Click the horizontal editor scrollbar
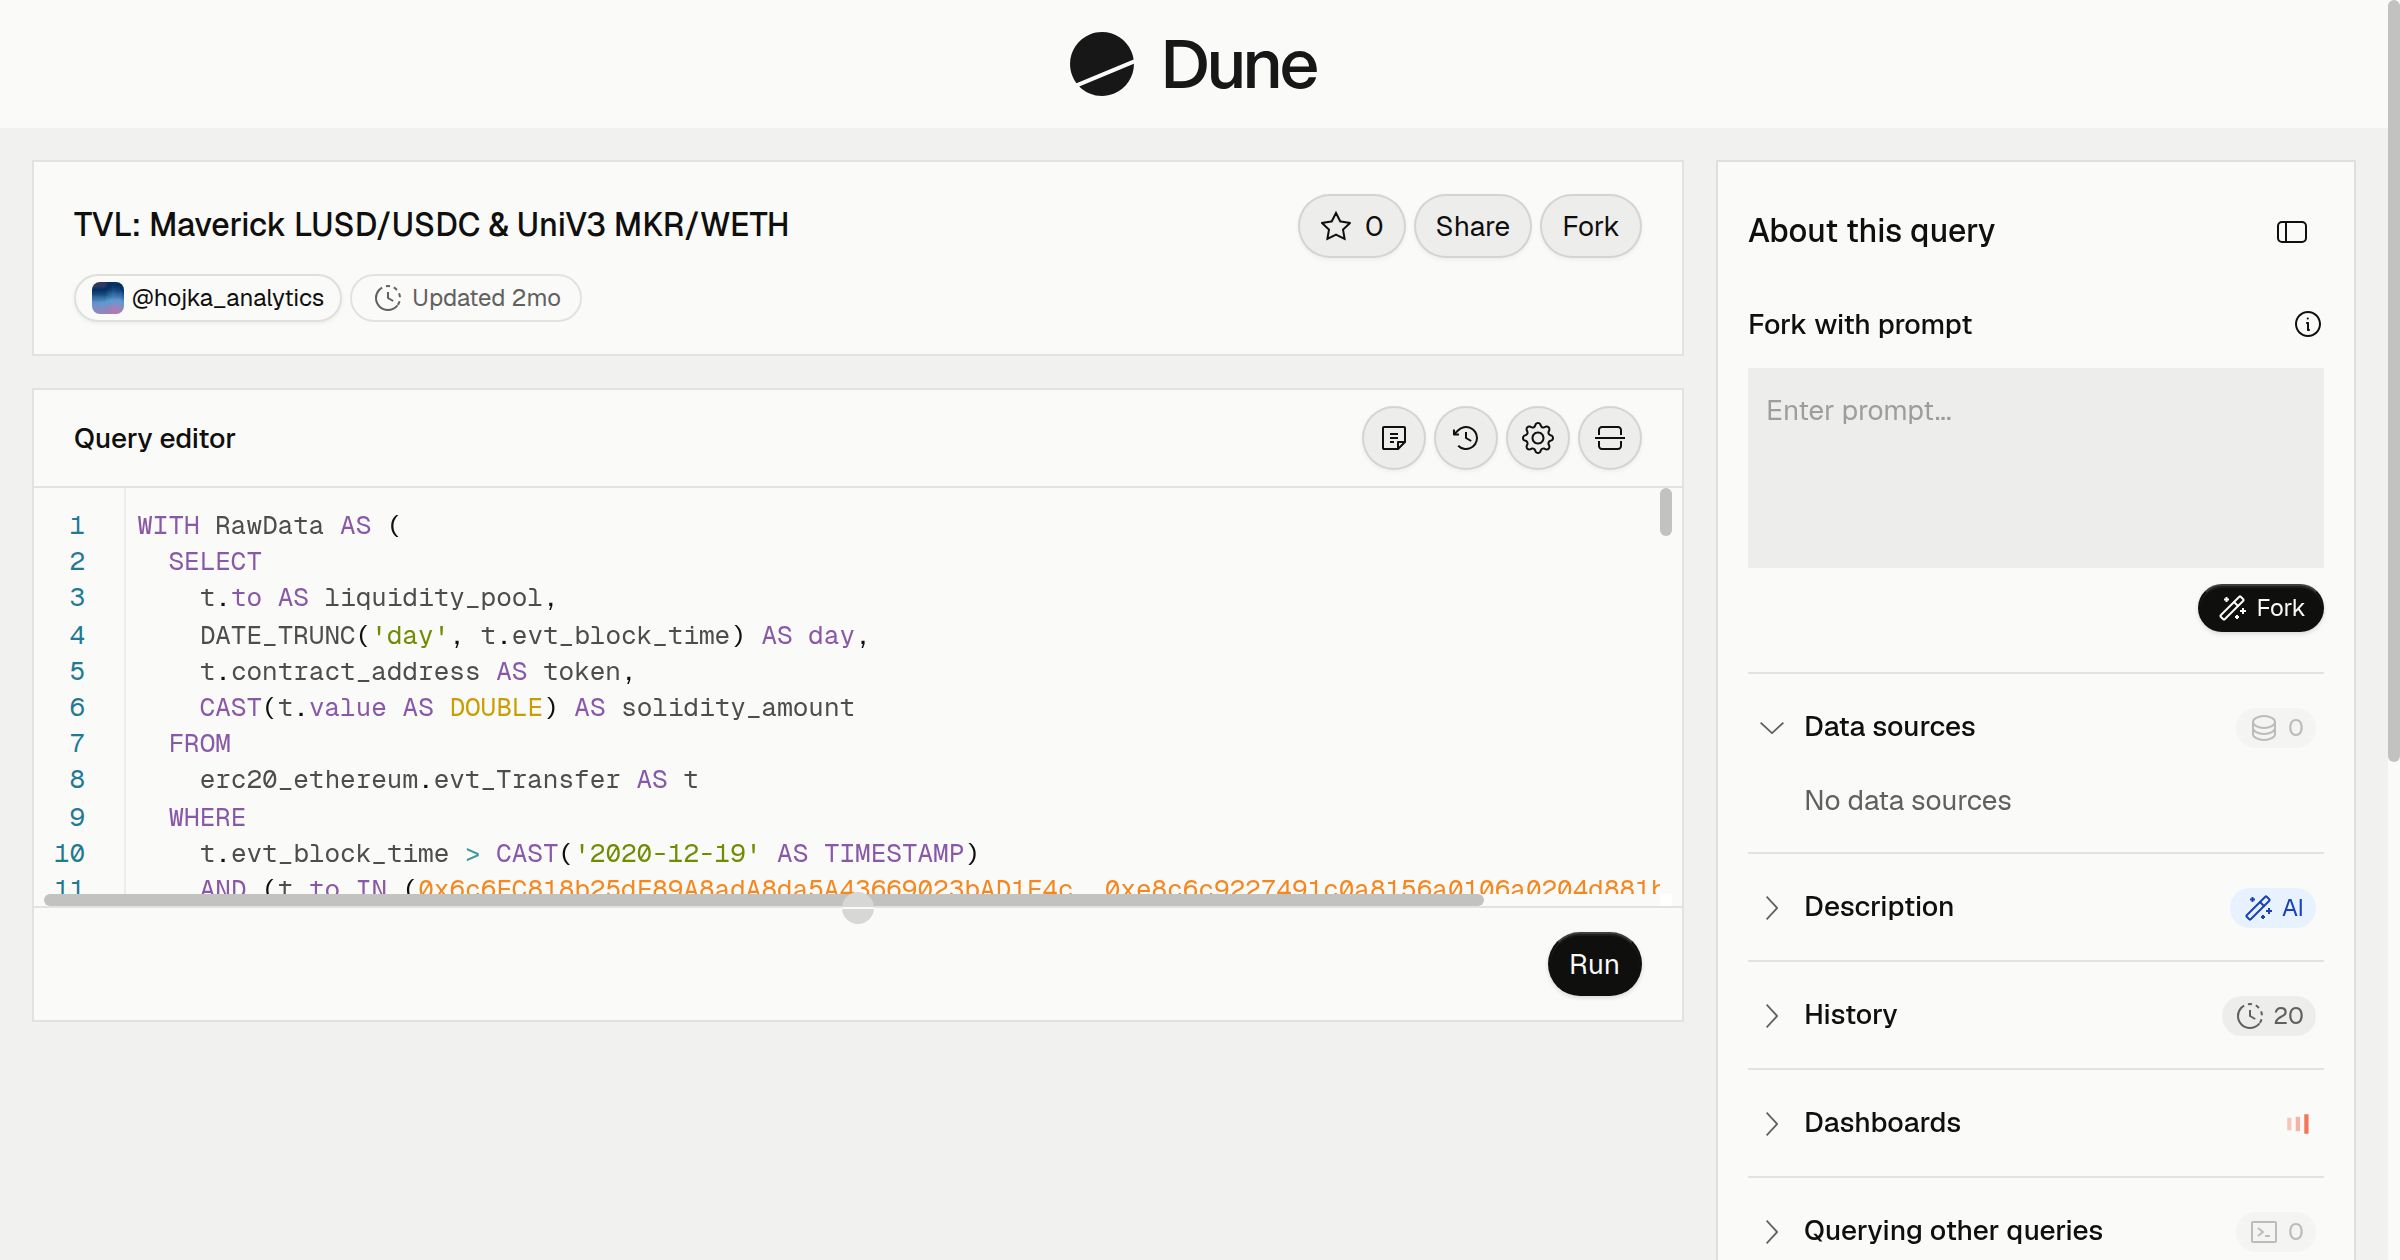The width and height of the screenshot is (2400, 1260). pos(764,900)
